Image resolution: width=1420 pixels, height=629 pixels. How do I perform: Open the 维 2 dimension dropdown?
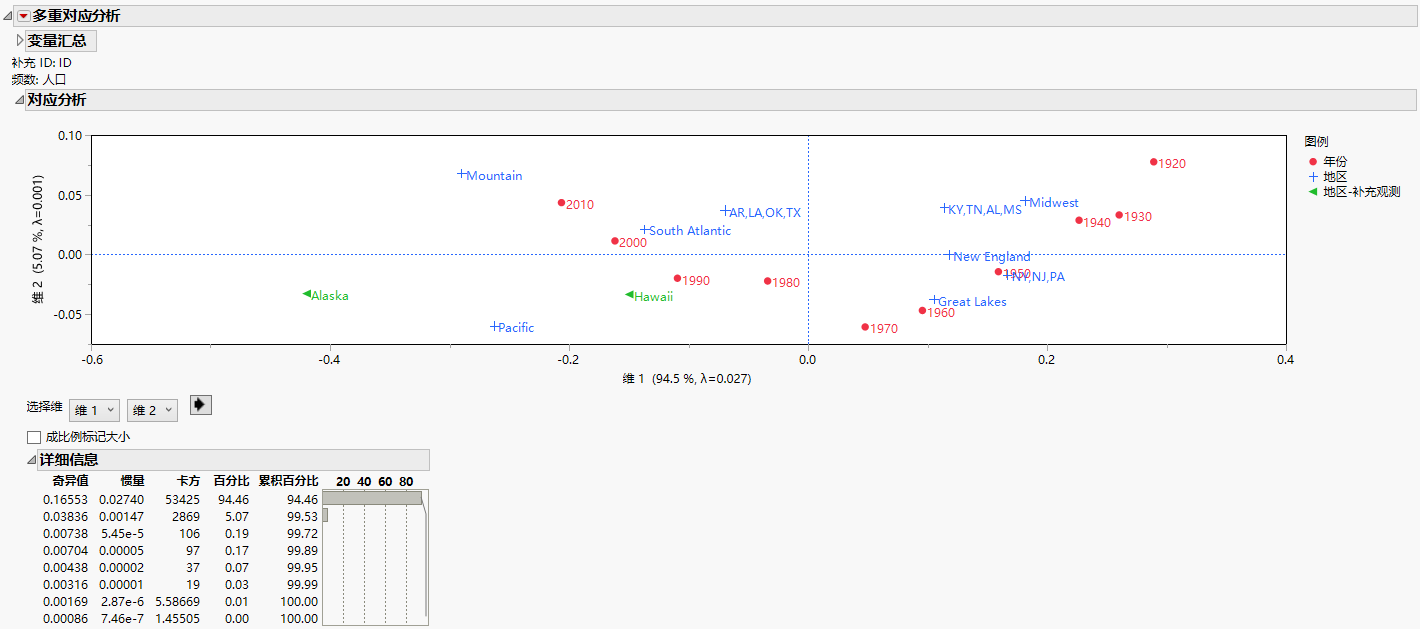152,410
